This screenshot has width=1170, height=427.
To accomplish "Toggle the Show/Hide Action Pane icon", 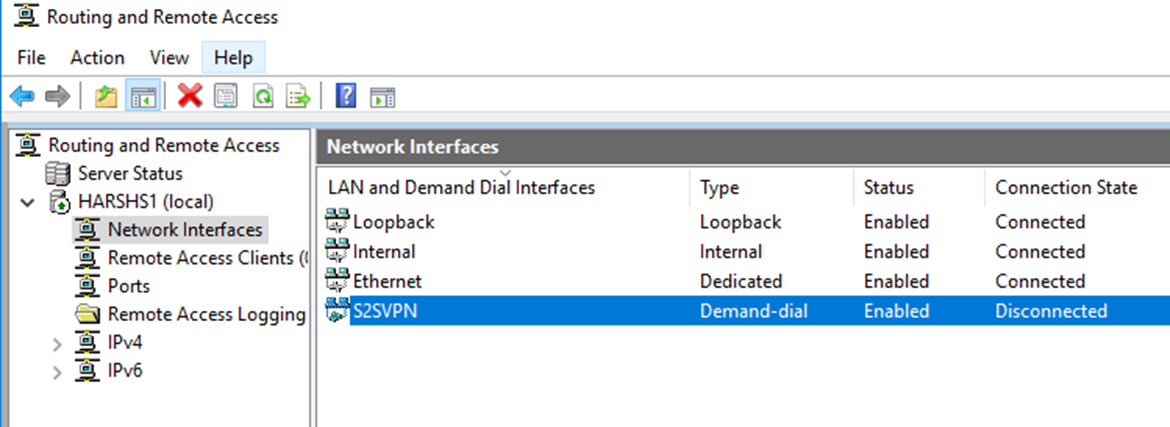I will pos(382,96).
